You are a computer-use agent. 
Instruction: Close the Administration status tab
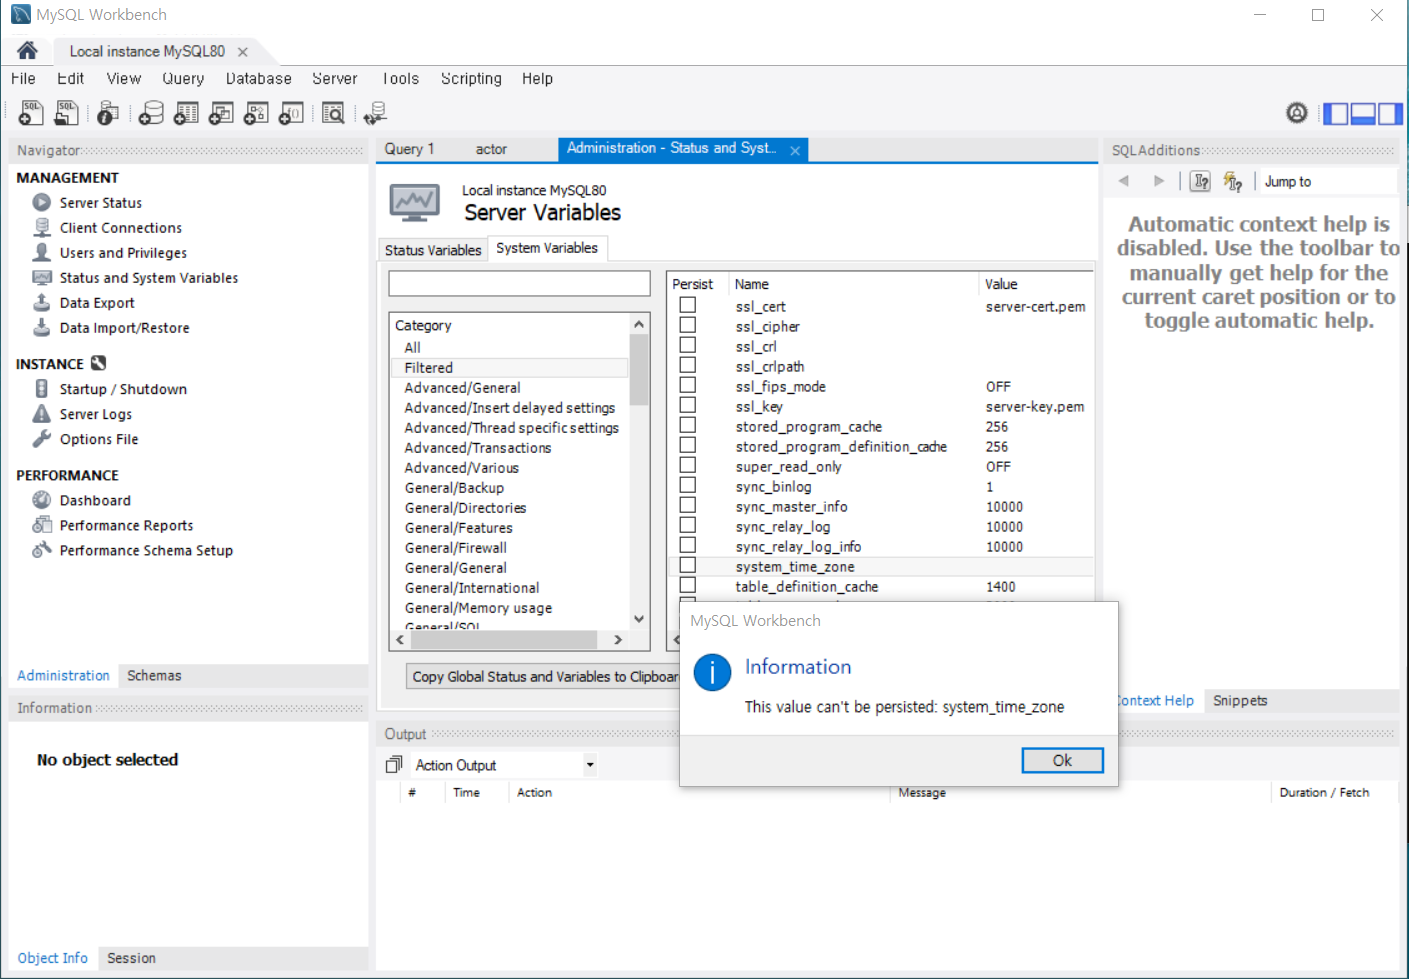(795, 150)
